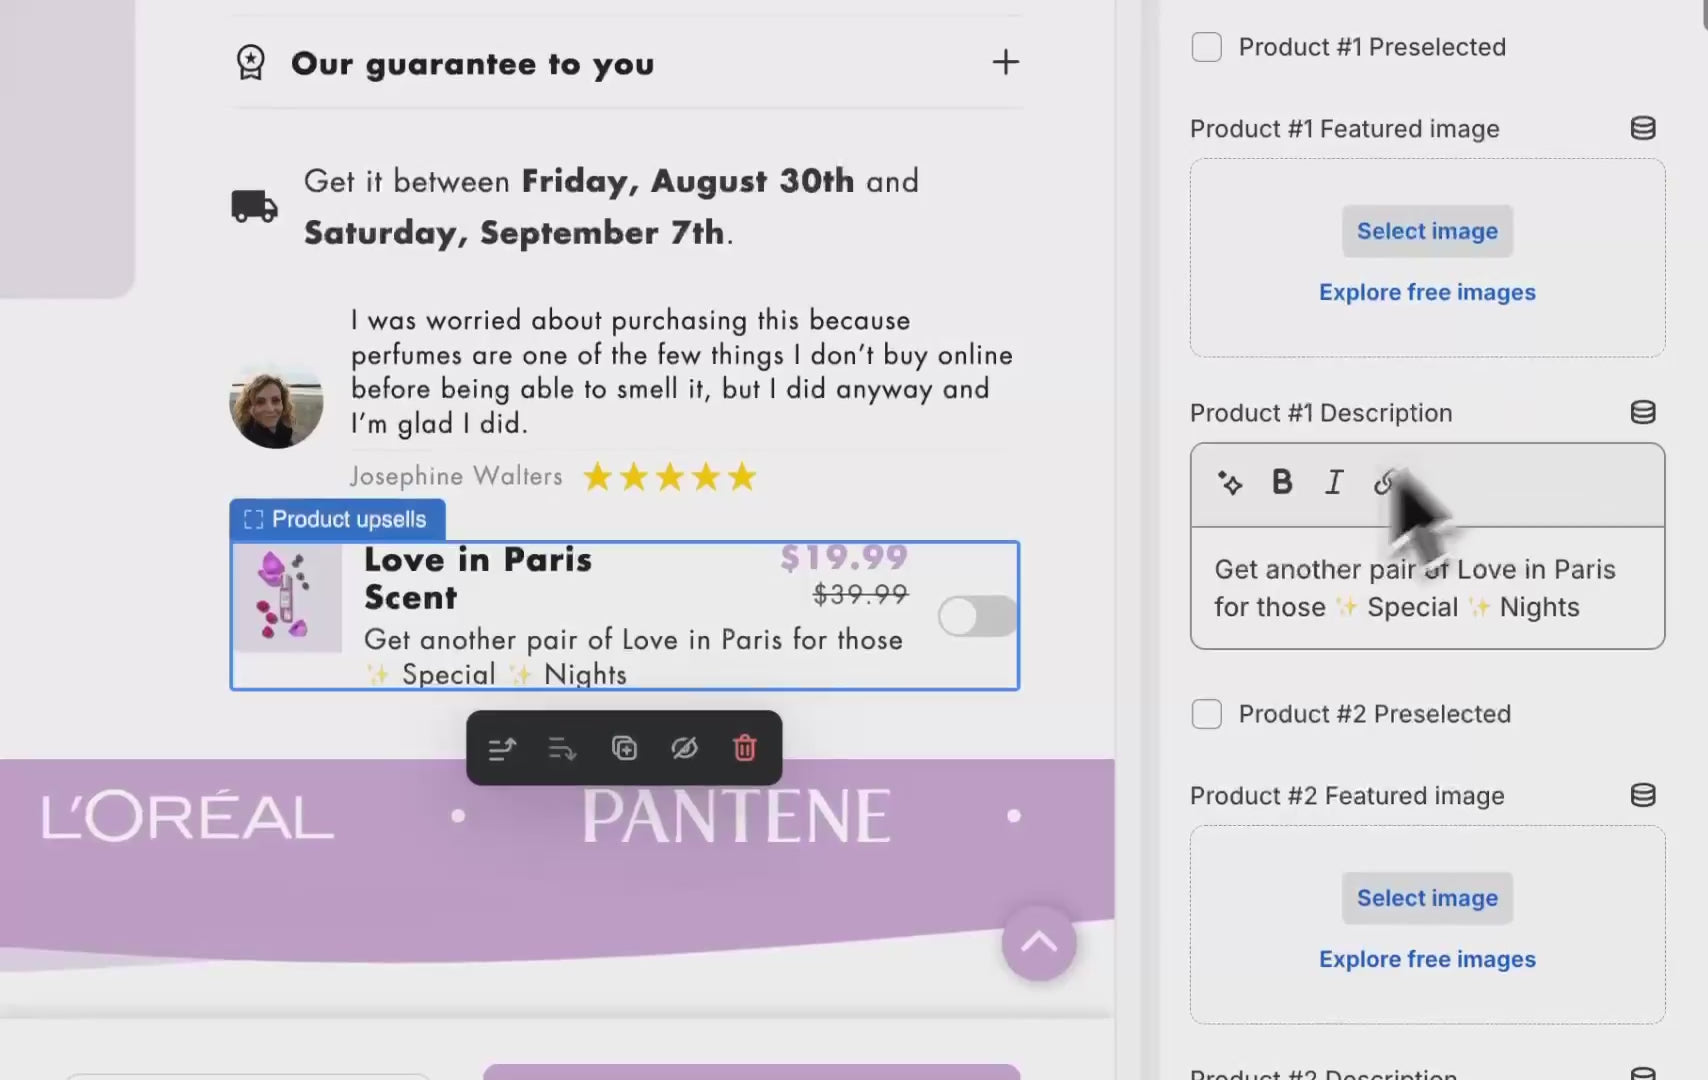Move the Product upsells block down
Image resolution: width=1708 pixels, height=1080 pixels.
point(563,749)
